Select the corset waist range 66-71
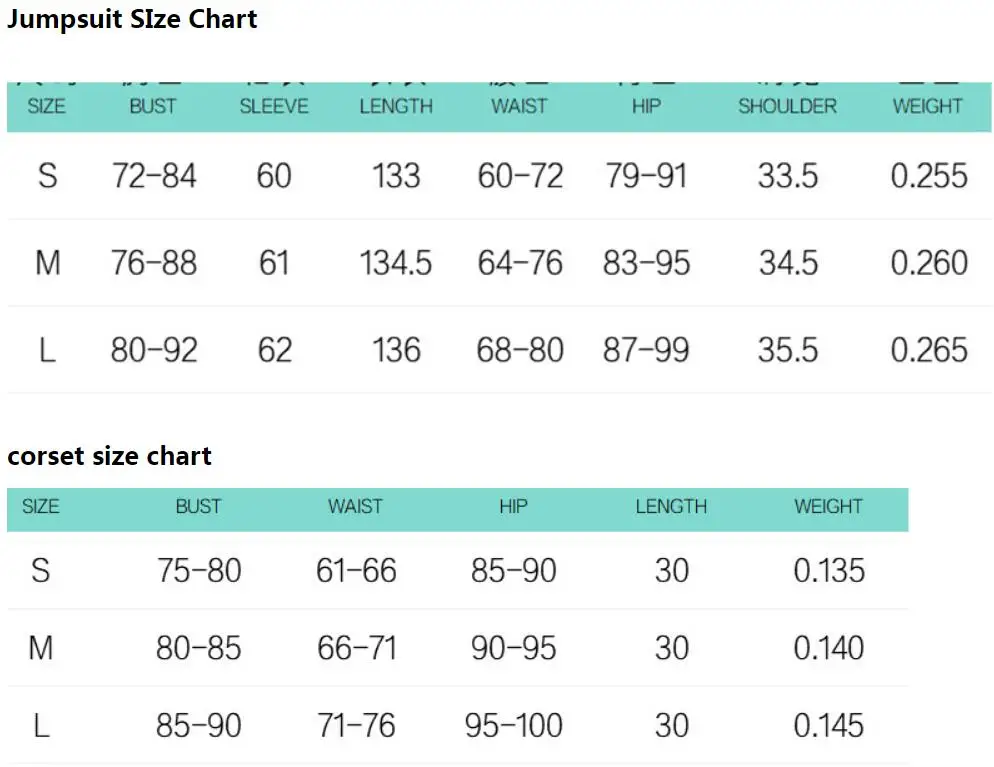 point(356,648)
